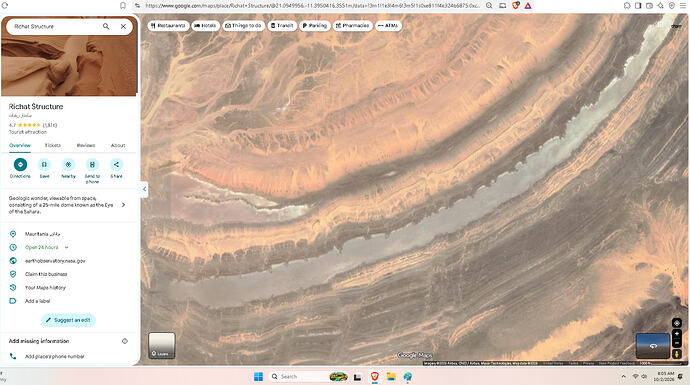690x385 pixels.
Task: Zoom out the map with the minus button
Action: [677, 343]
